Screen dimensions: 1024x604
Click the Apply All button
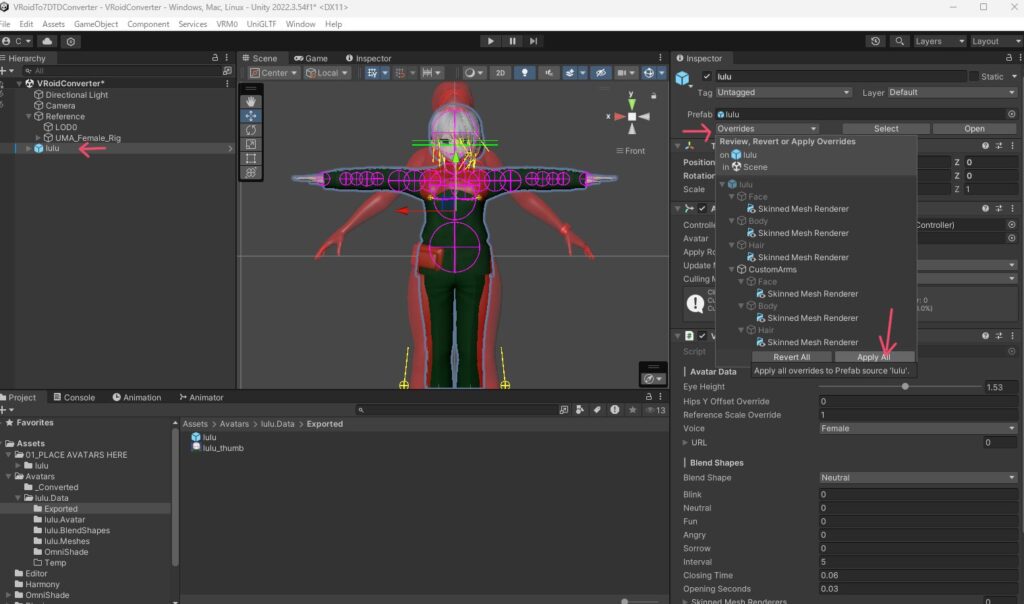pyautogui.click(x=873, y=357)
